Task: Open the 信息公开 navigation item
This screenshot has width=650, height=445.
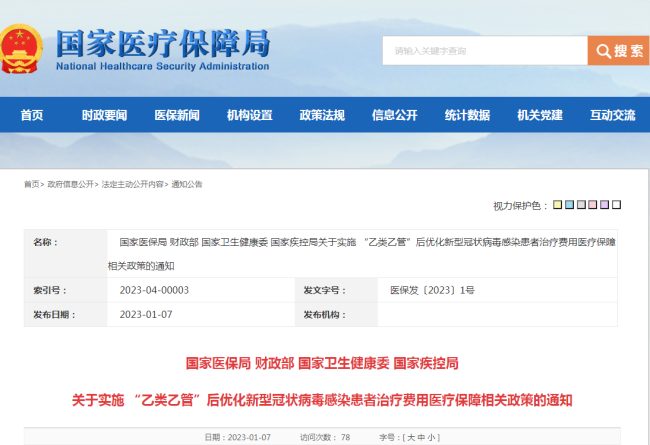Action: pyautogui.click(x=395, y=115)
